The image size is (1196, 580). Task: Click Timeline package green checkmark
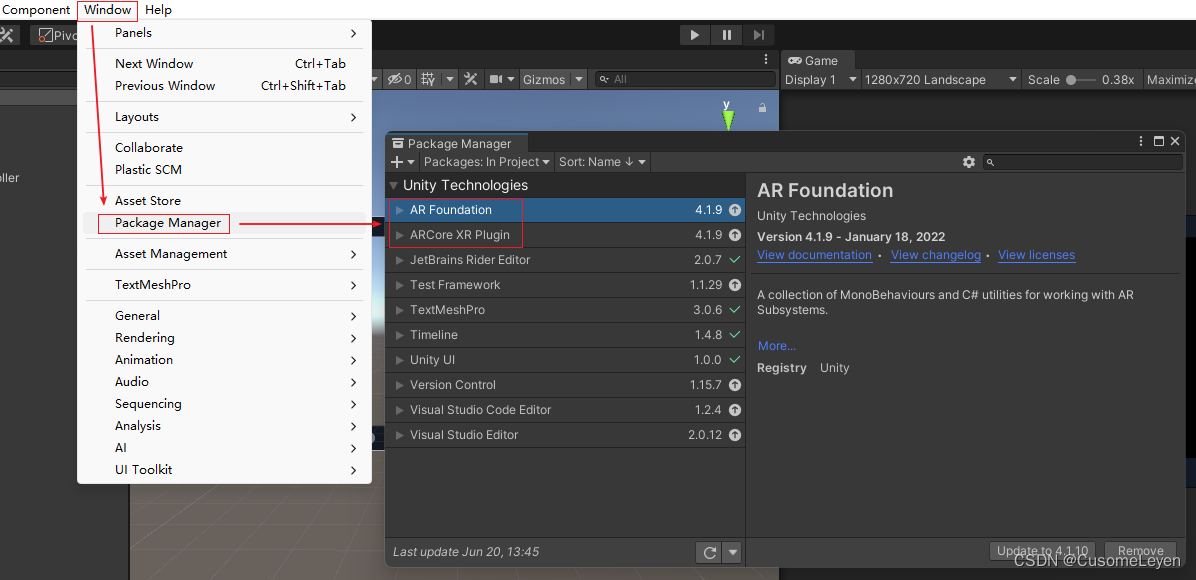(x=735, y=335)
